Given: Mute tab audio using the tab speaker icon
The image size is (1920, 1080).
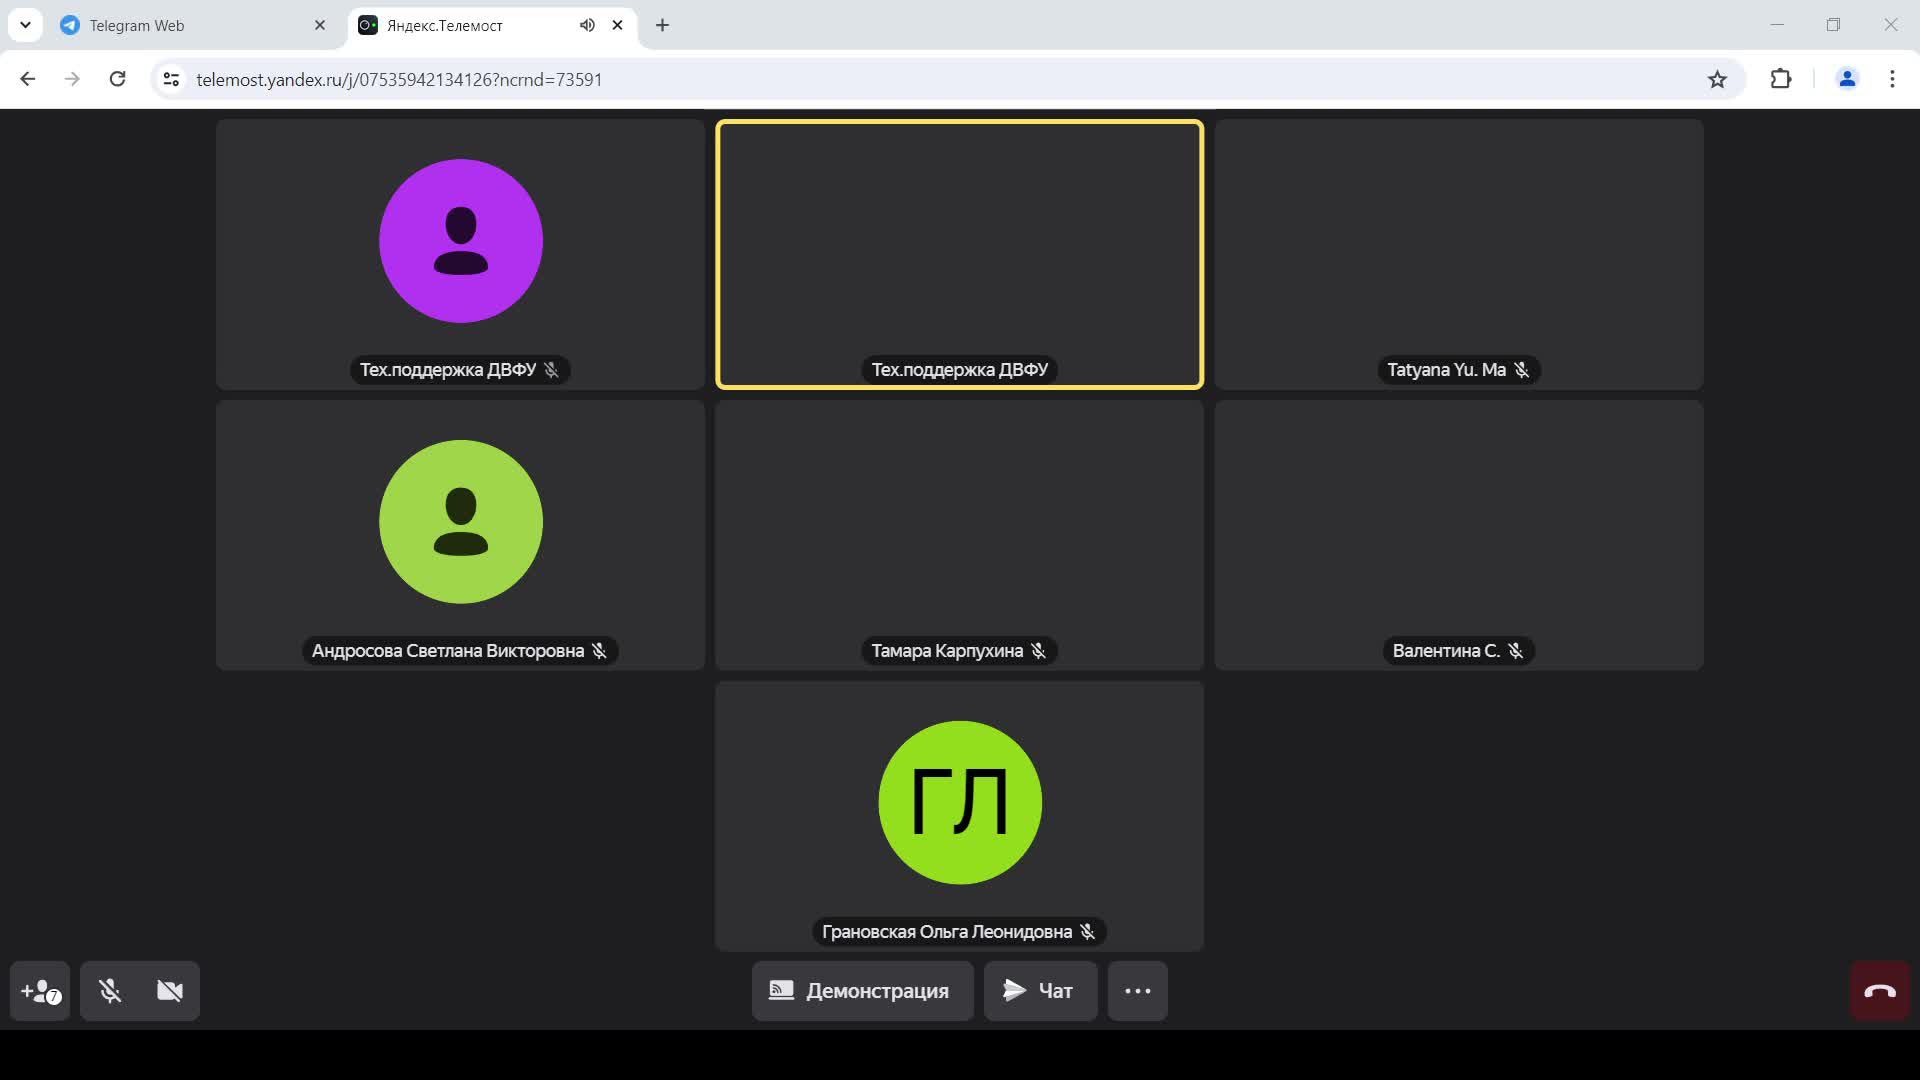Looking at the screenshot, I should pyautogui.click(x=587, y=25).
